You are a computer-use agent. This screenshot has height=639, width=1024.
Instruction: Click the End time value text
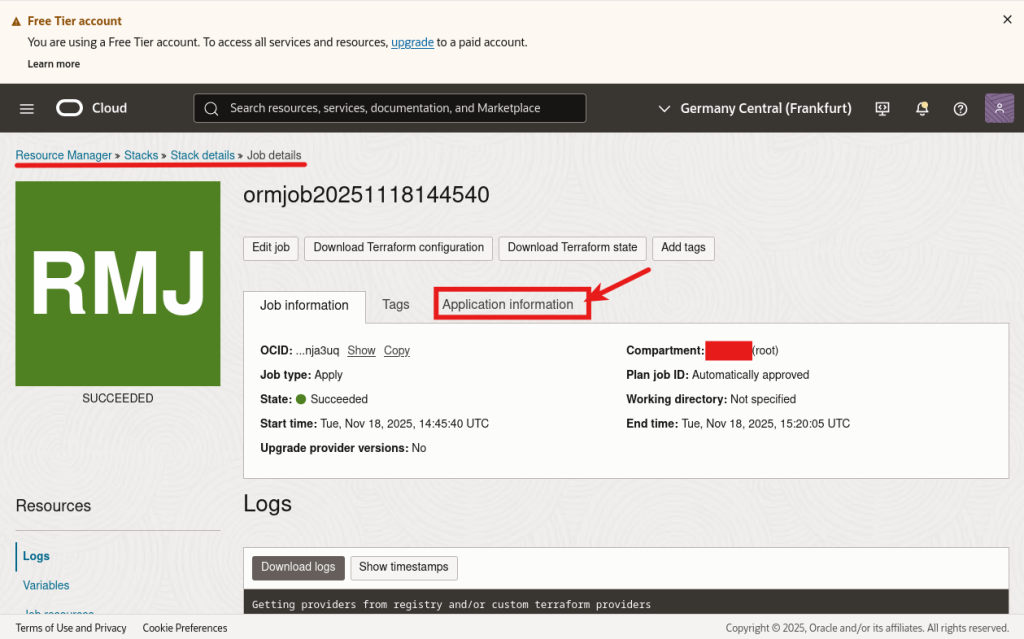(x=765, y=423)
